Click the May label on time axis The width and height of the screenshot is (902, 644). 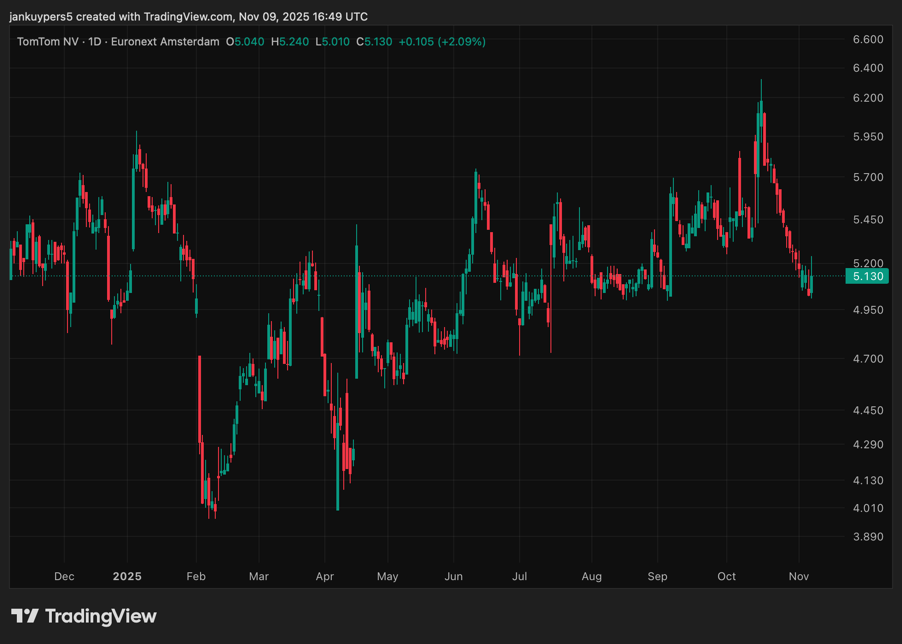pyautogui.click(x=388, y=576)
